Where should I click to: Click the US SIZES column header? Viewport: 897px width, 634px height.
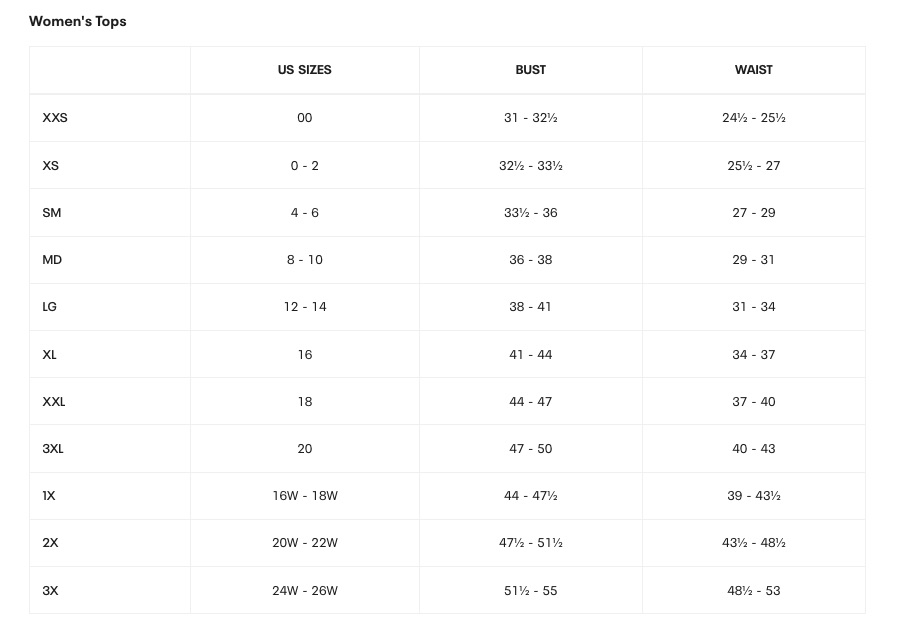pyautogui.click(x=305, y=70)
